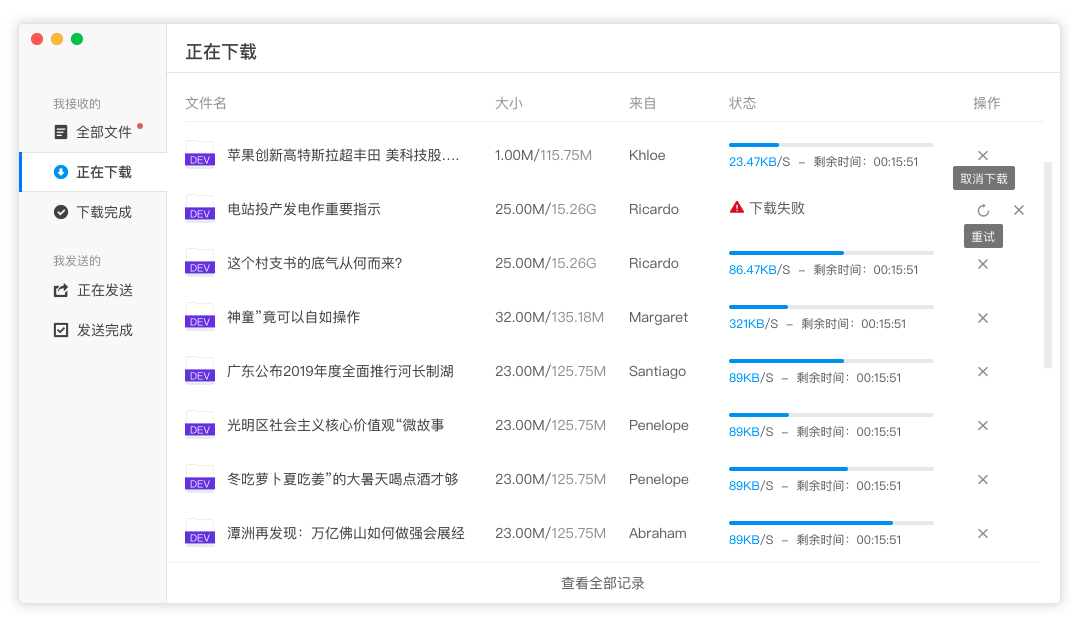This screenshot has height=624, width=1084.
Task: Click the 大小 column header
Action: tap(508, 103)
